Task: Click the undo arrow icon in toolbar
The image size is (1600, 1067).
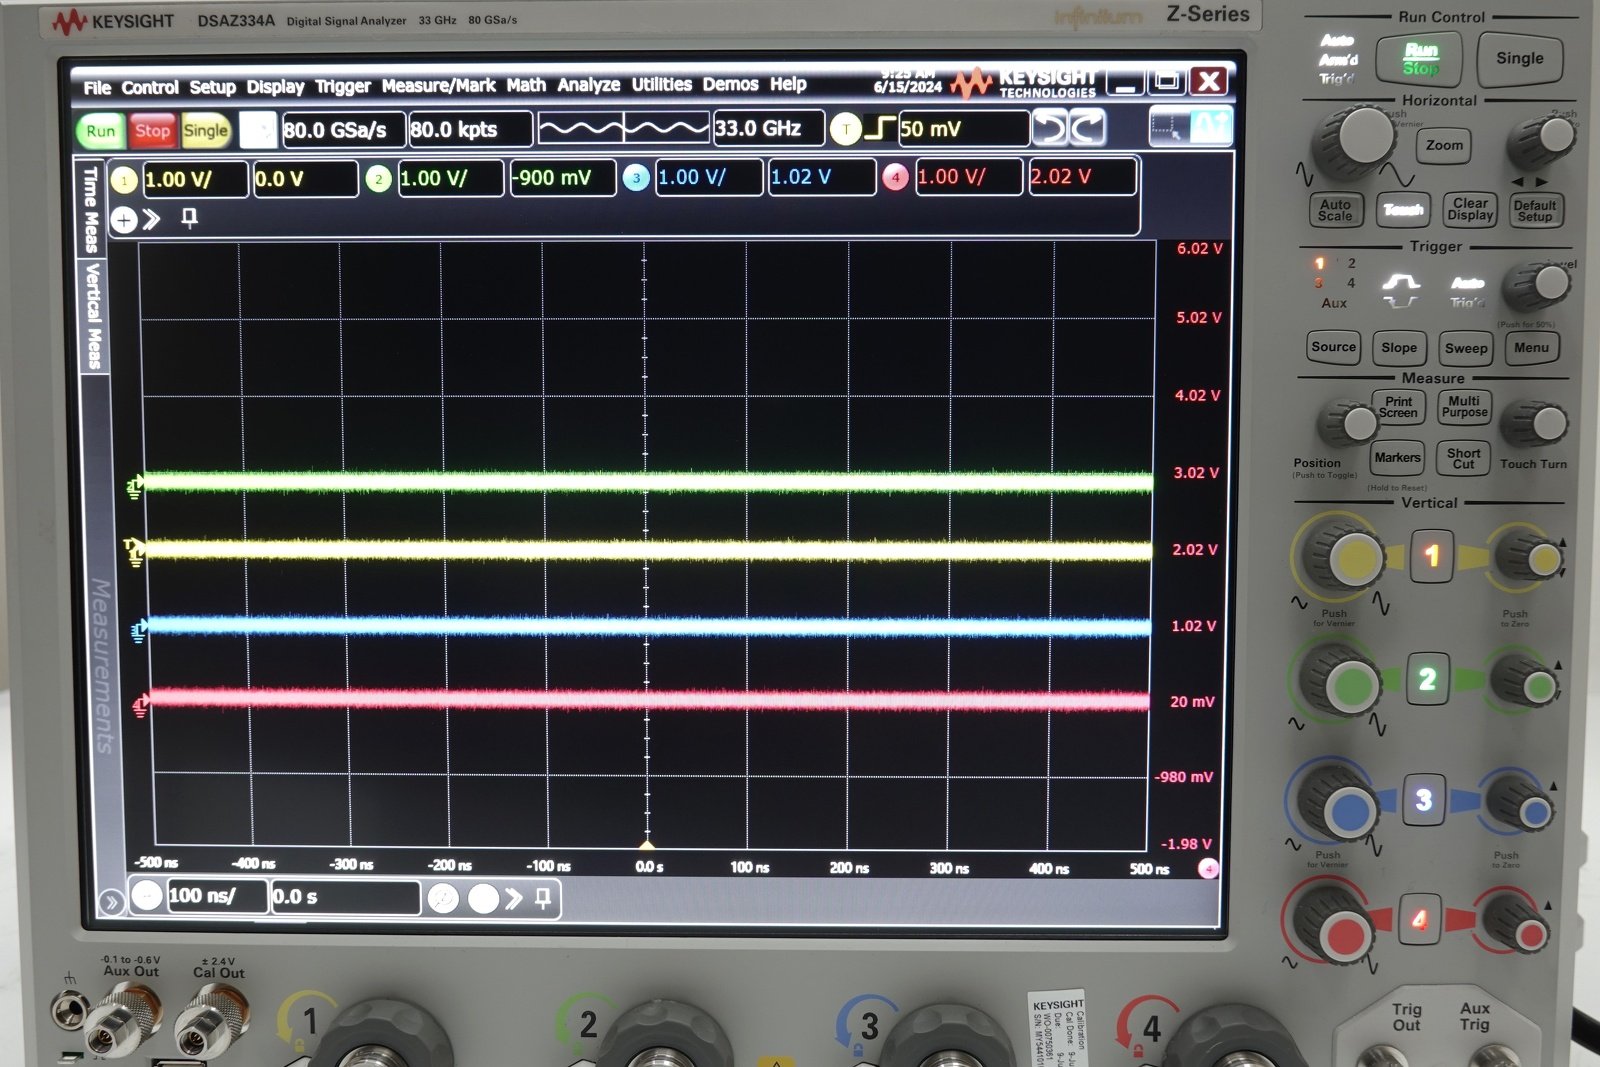Action: (1050, 128)
